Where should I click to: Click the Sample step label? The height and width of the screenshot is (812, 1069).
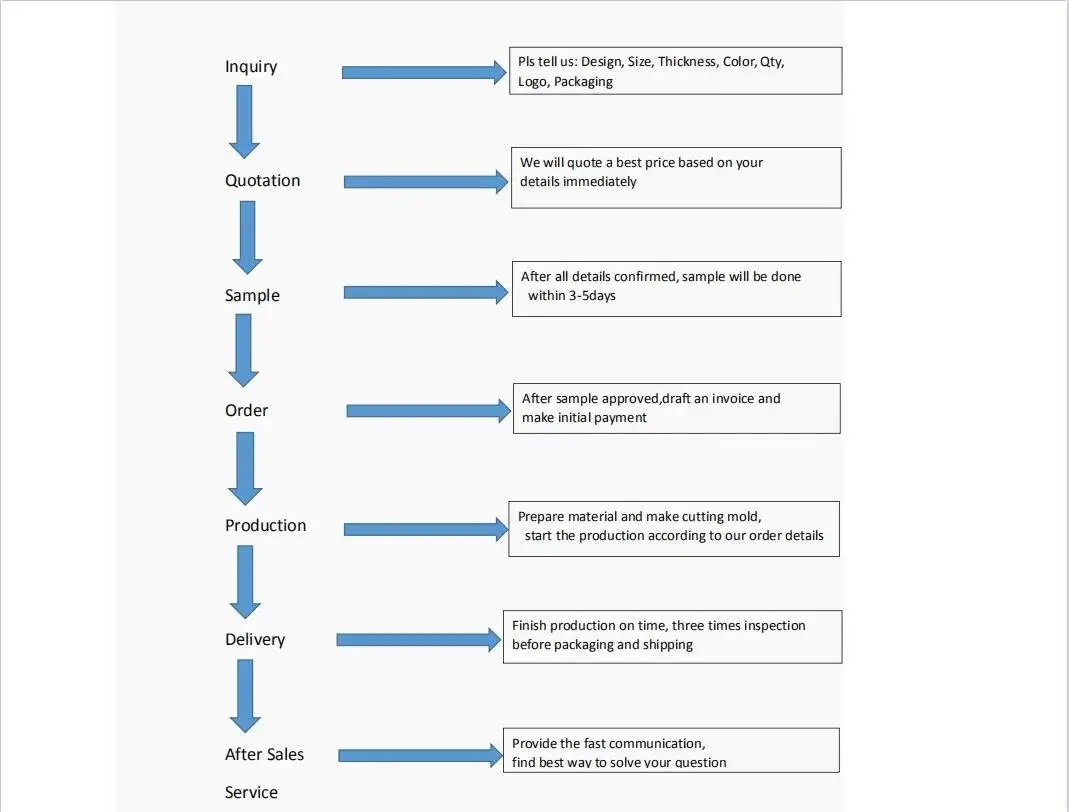coord(252,296)
